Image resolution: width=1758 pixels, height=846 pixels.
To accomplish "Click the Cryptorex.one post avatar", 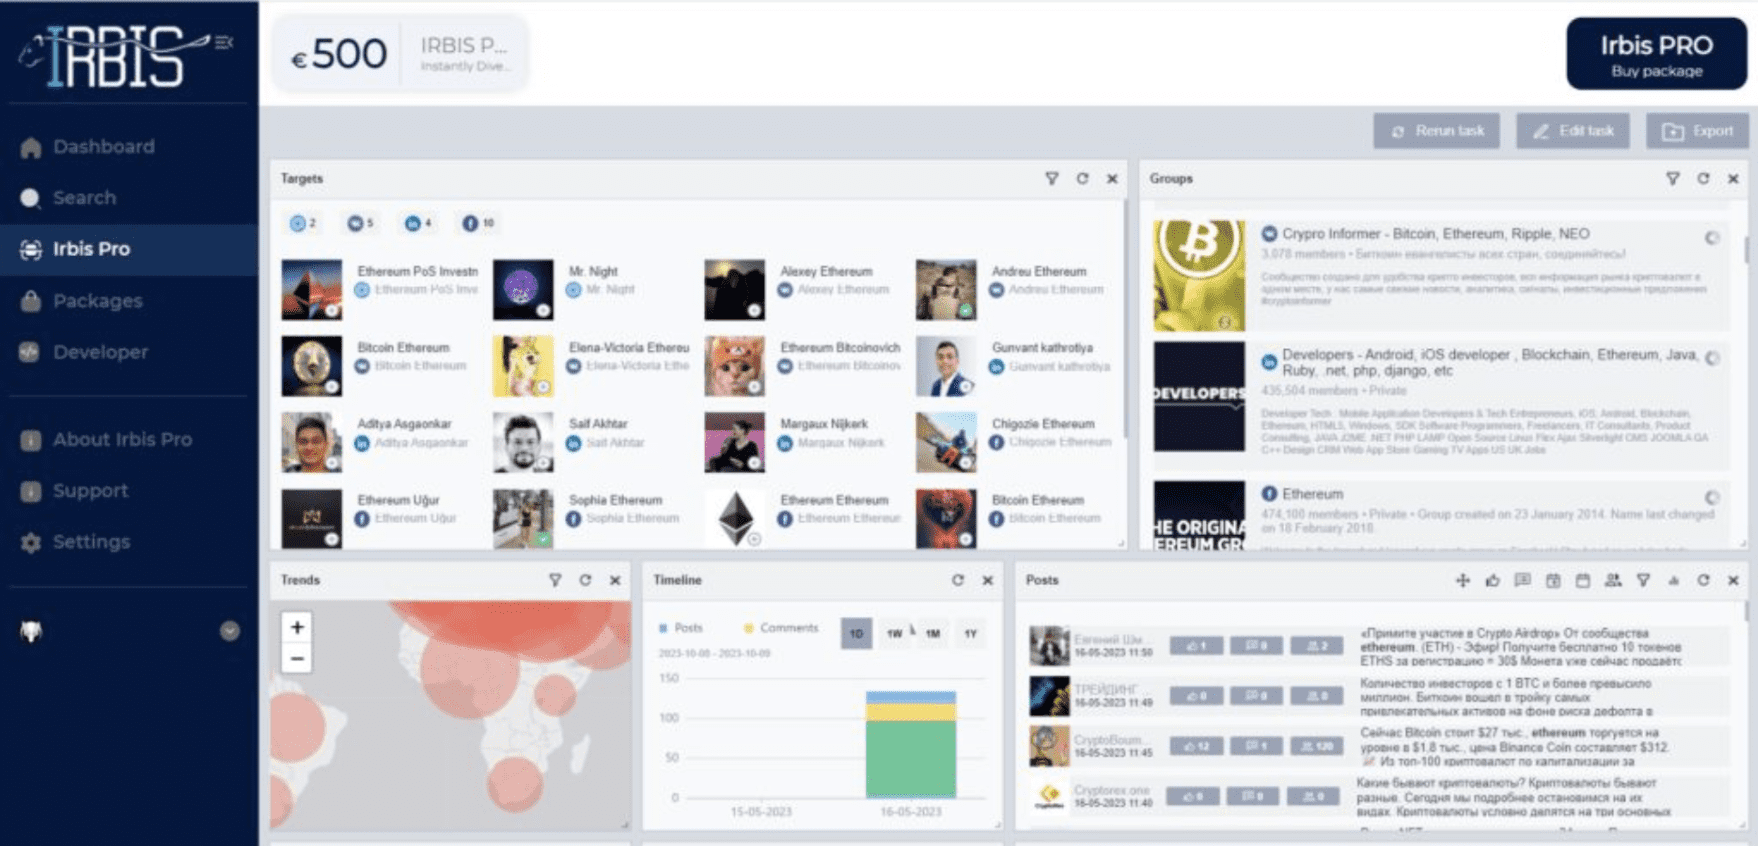I will click(x=1049, y=796).
